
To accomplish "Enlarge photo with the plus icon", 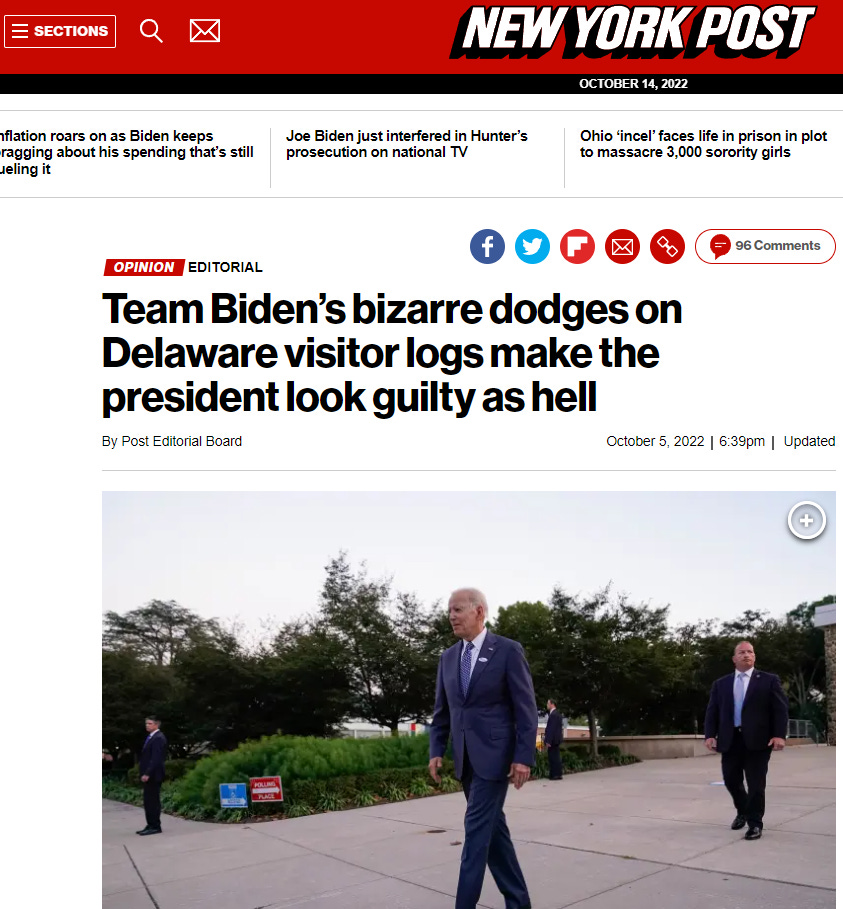I will coord(806,521).
